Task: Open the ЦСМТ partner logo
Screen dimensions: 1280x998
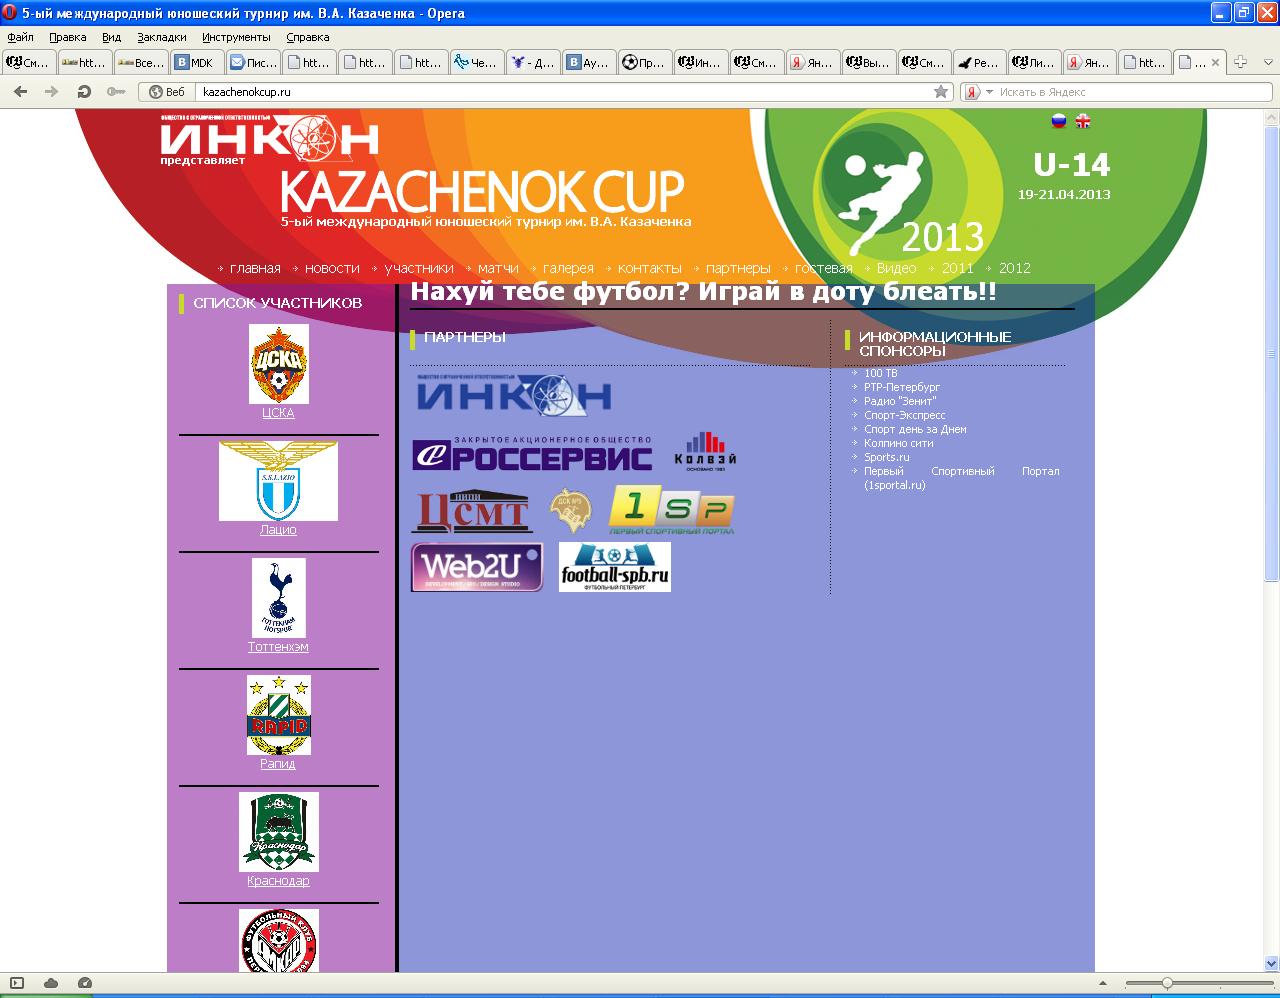Action: (x=471, y=511)
